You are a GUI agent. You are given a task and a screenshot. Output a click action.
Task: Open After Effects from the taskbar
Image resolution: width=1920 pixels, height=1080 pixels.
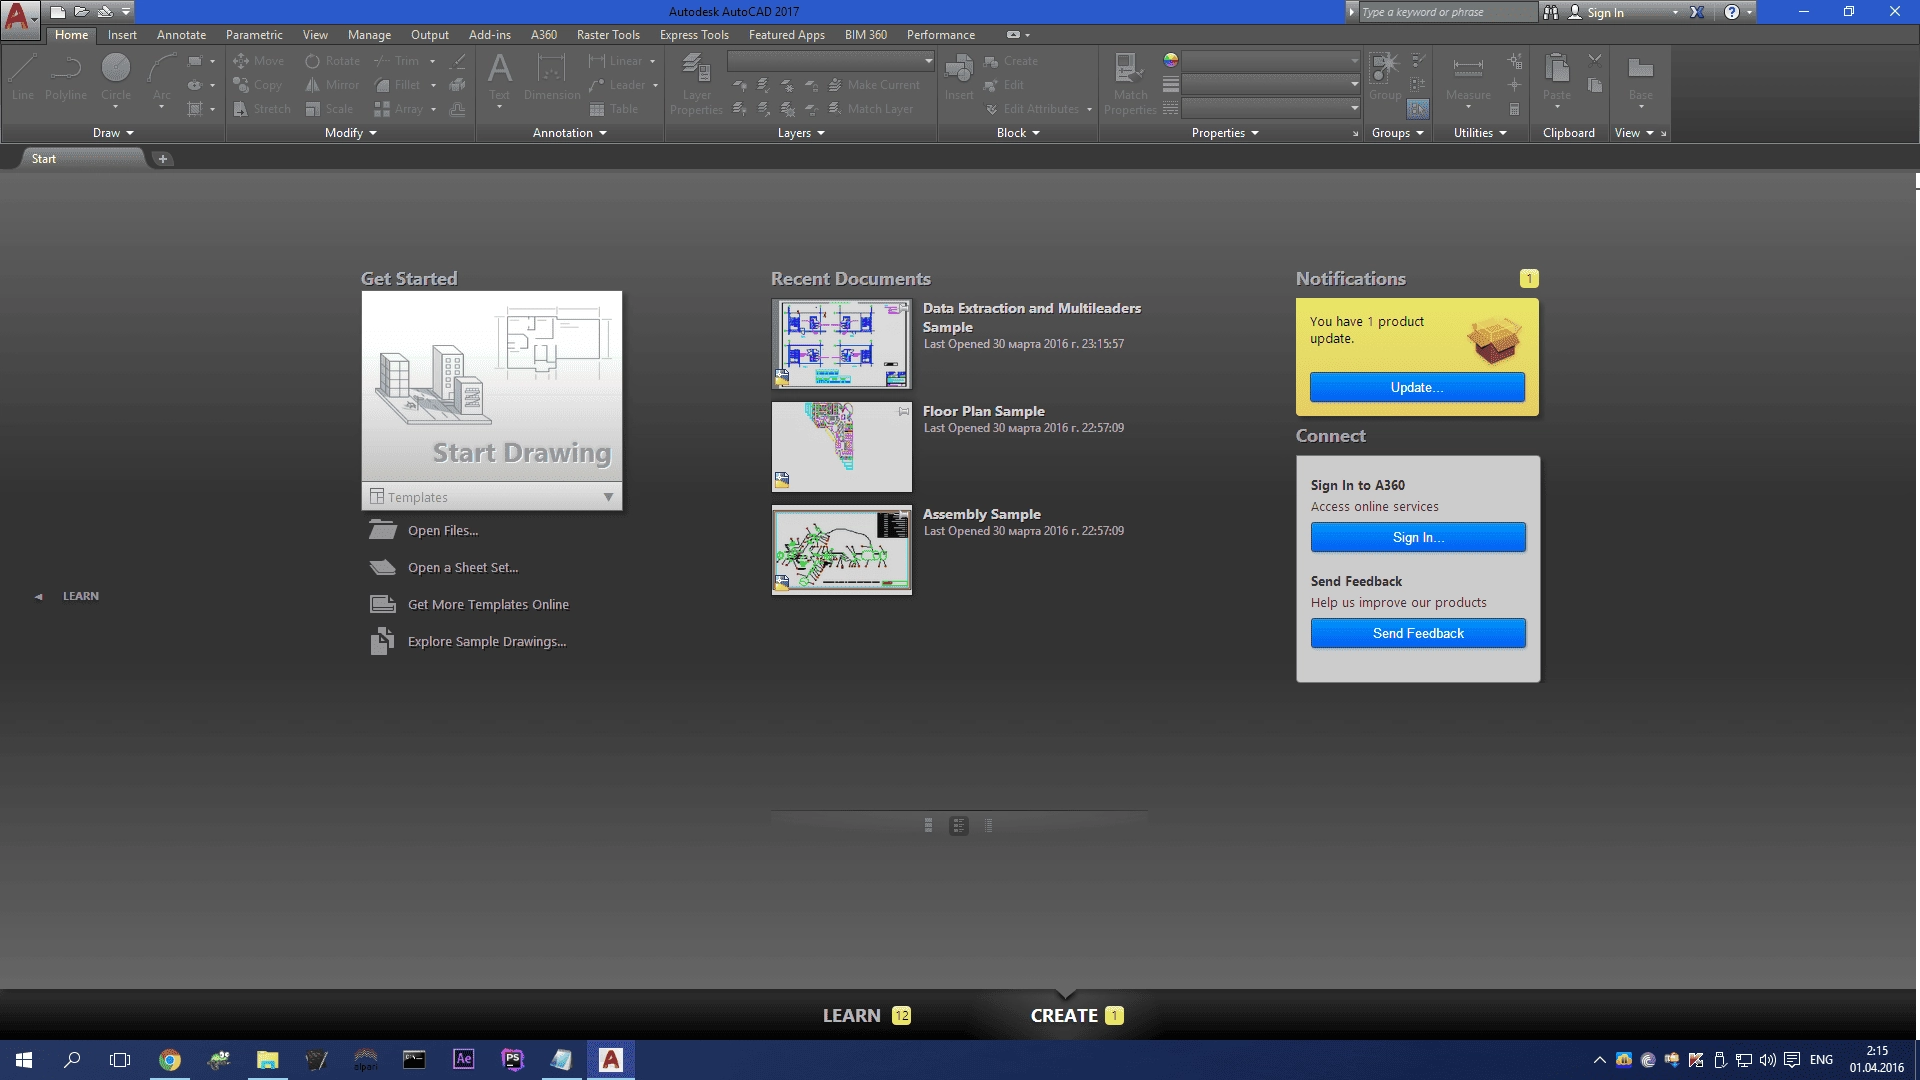(464, 1060)
